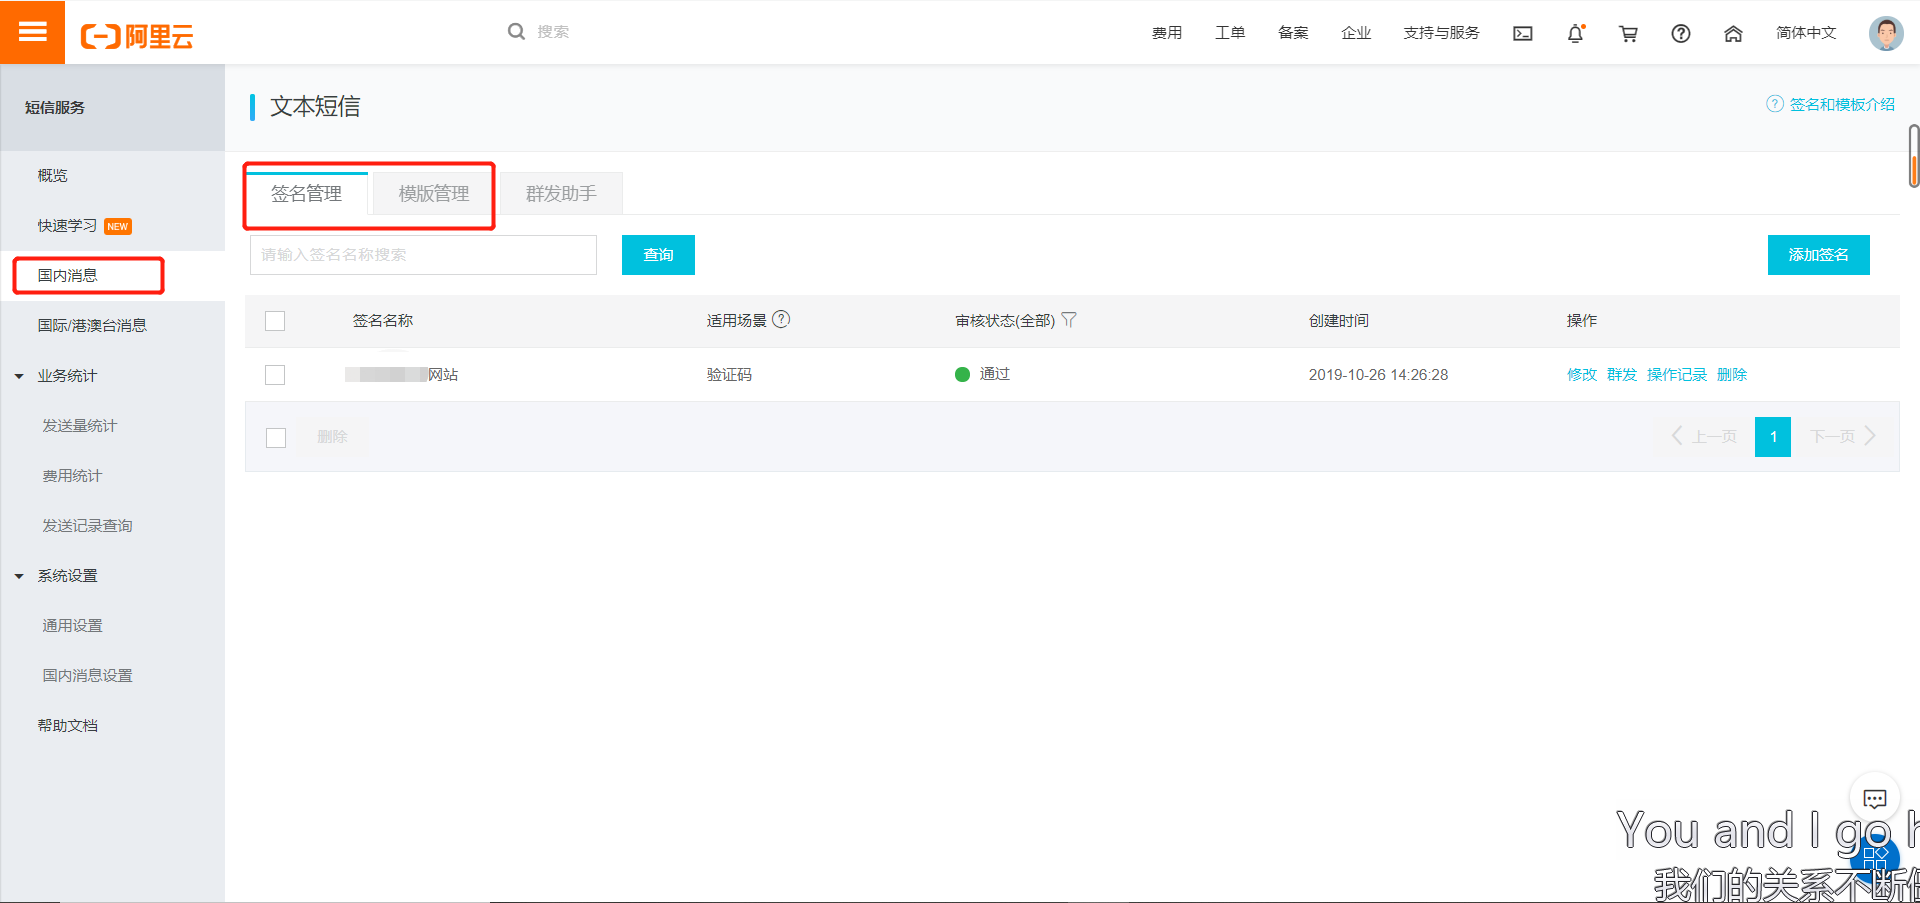Open 帮助文档 in the sidebar
This screenshot has height=903, width=1920.
[67, 726]
